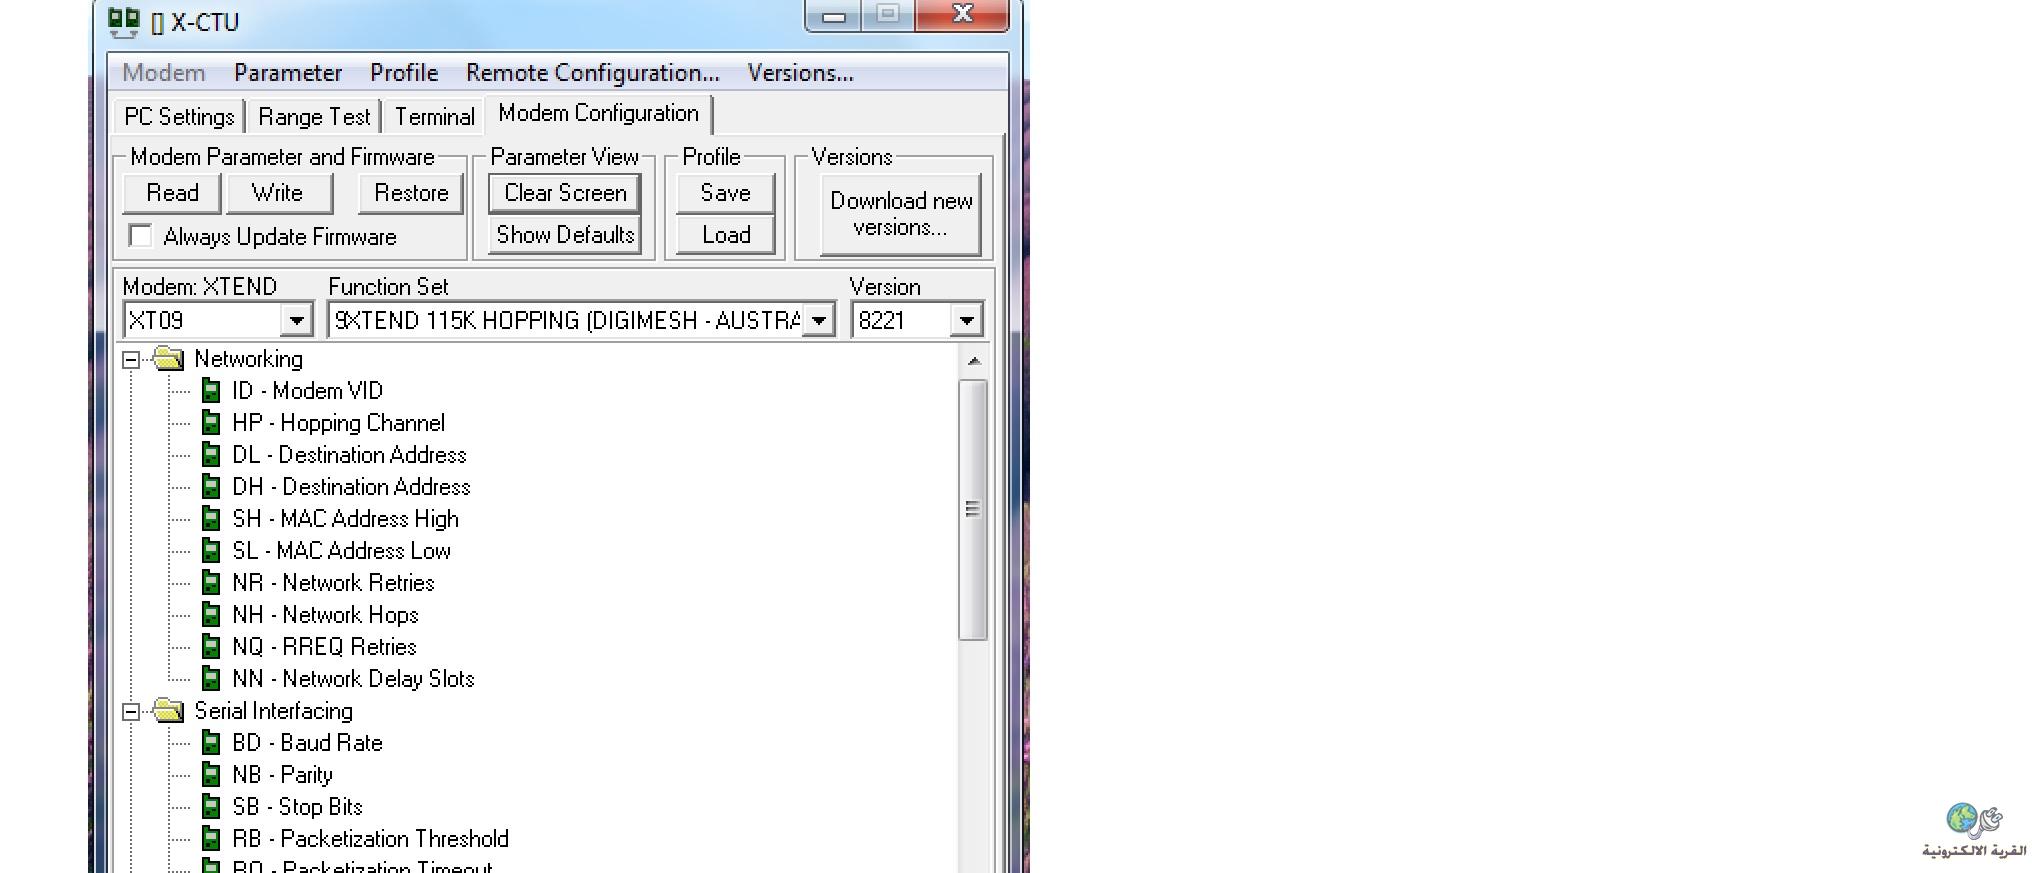Click the green icon beside DL - Destination Address
Image resolution: width=2032 pixels, height=873 pixels.
point(211,455)
